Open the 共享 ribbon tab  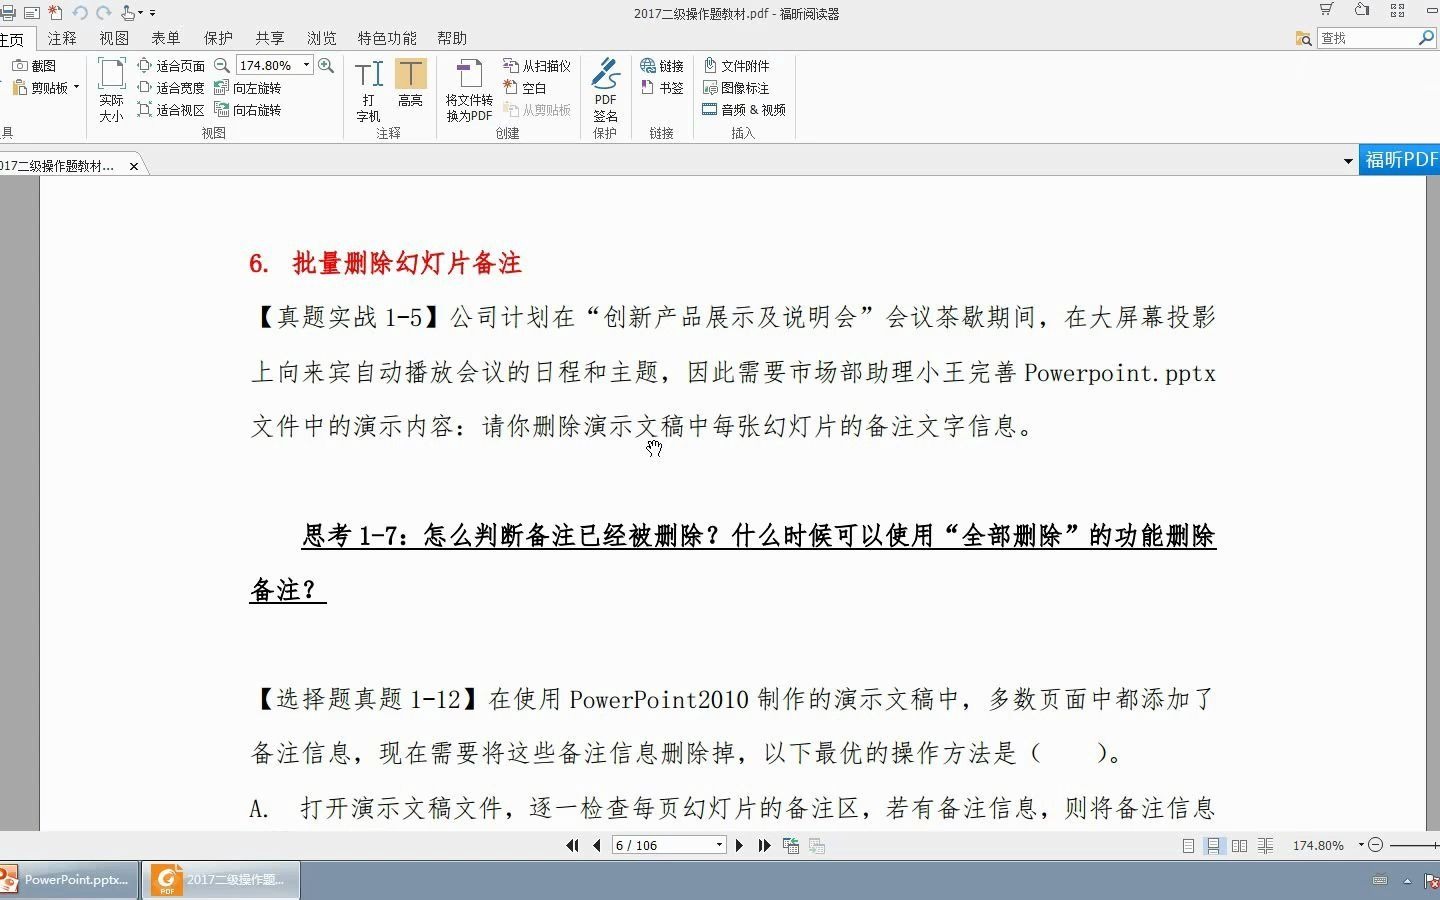pyautogui.click(x=270, y=38)
